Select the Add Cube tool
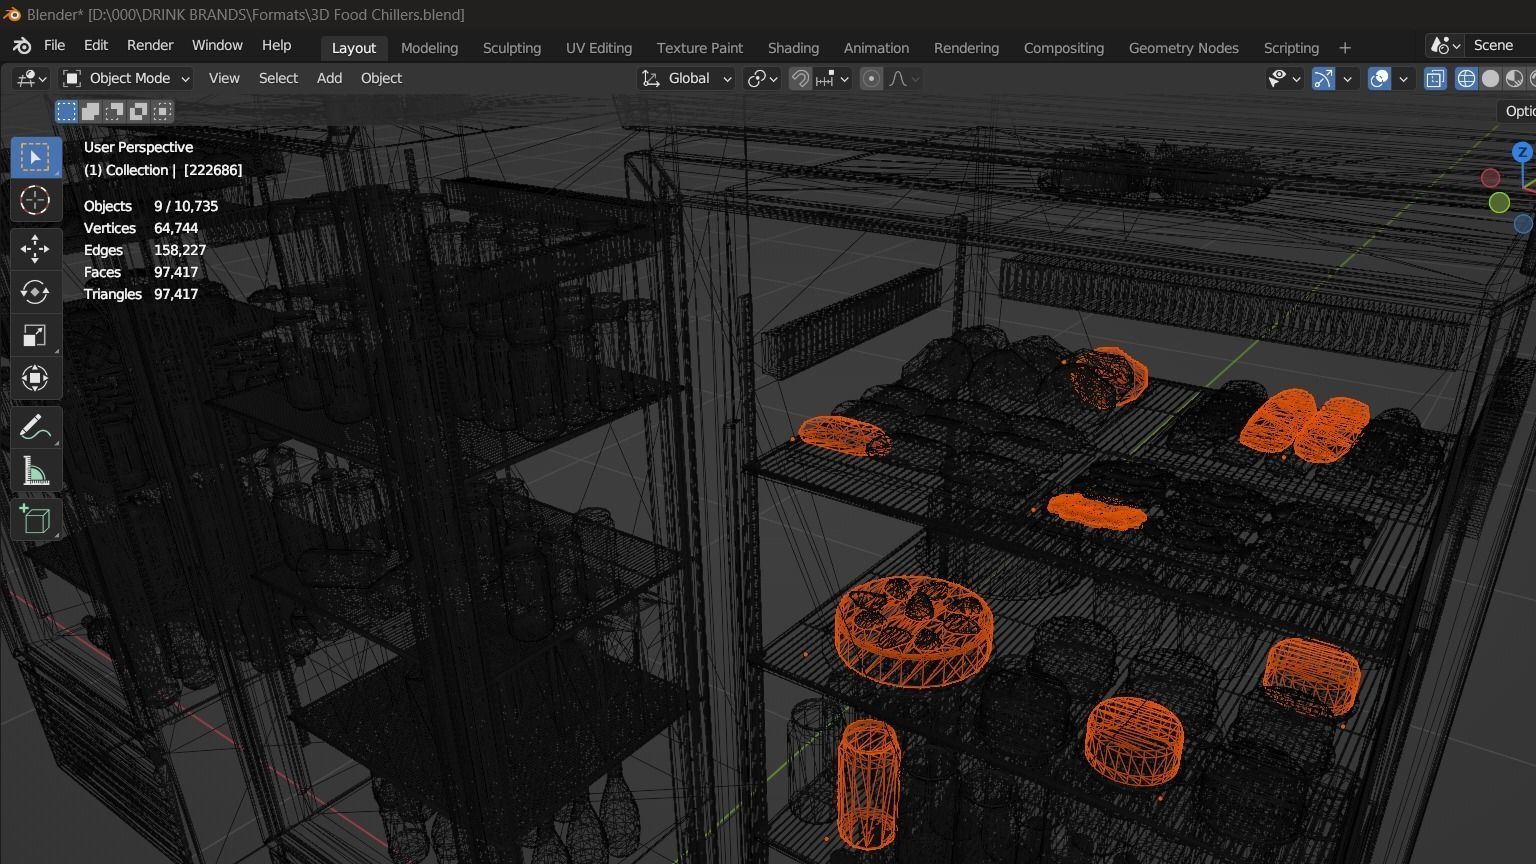Viewport: 1536px width, 864px height. click(x=35, y=519)
